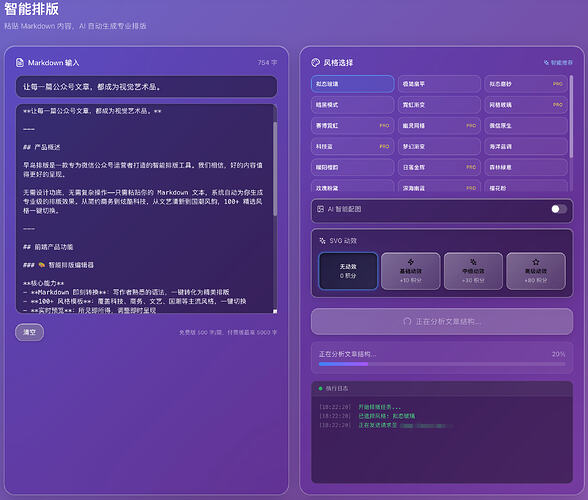Click the '## 产品概述' line in editor
The image size is (588, 500).
[x=42, y=147]
